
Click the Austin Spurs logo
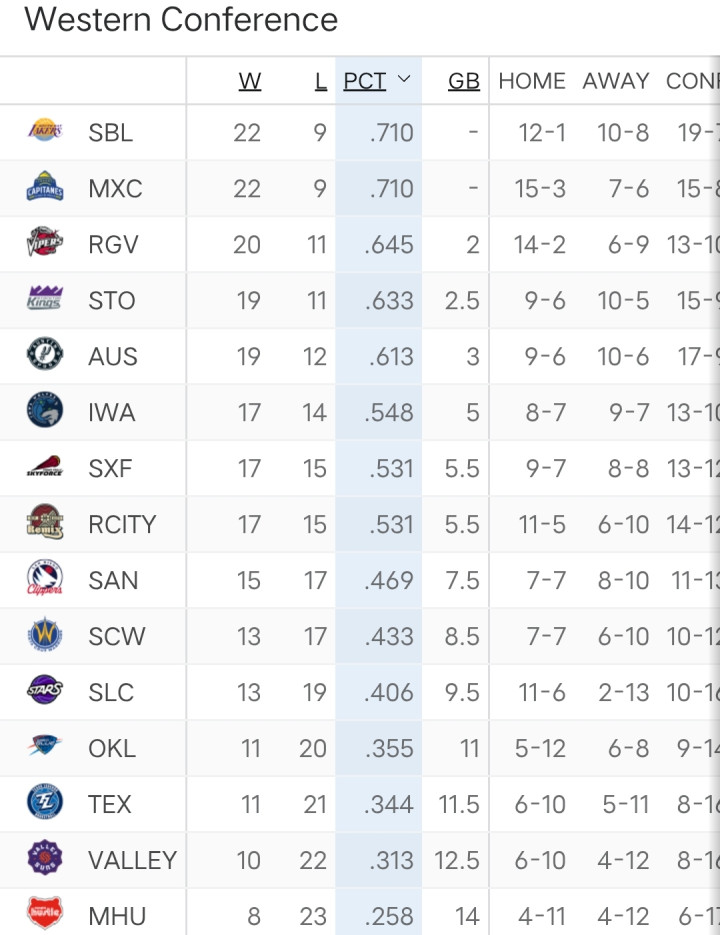tap(45, 355)
